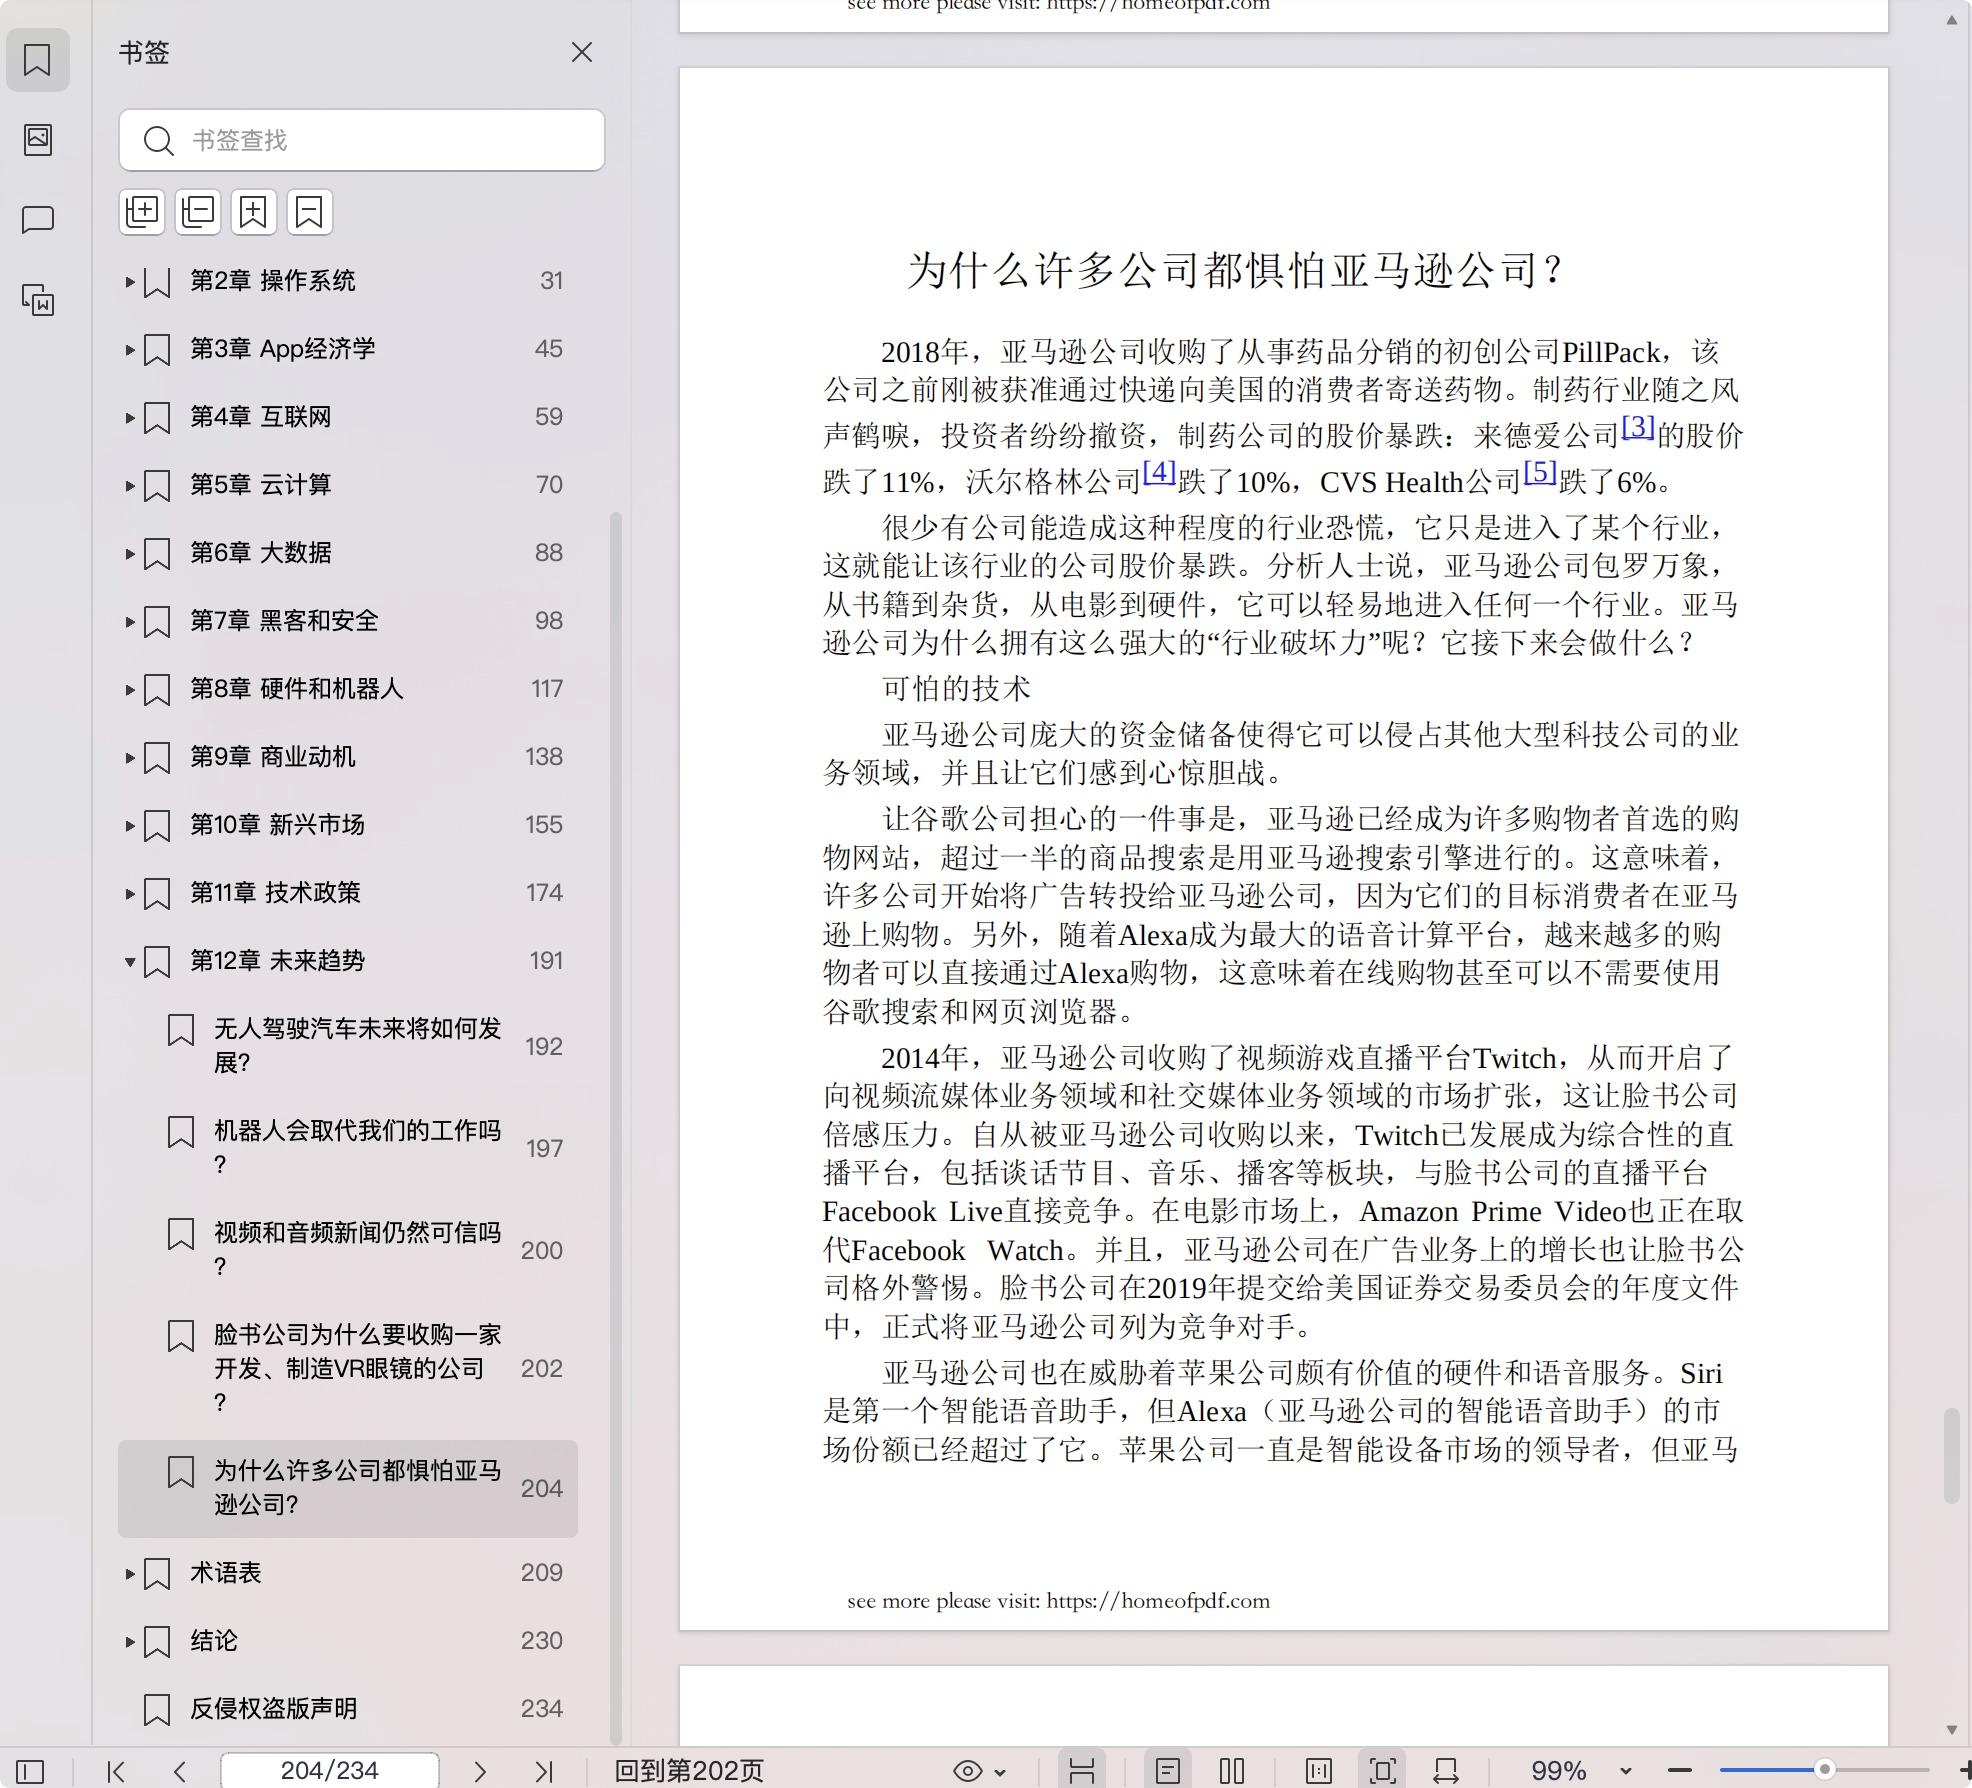Screen dimensions: 1972x1788
Task: Click the document vertical scrollbar thumb
Action: [x=1951, y=1455]
